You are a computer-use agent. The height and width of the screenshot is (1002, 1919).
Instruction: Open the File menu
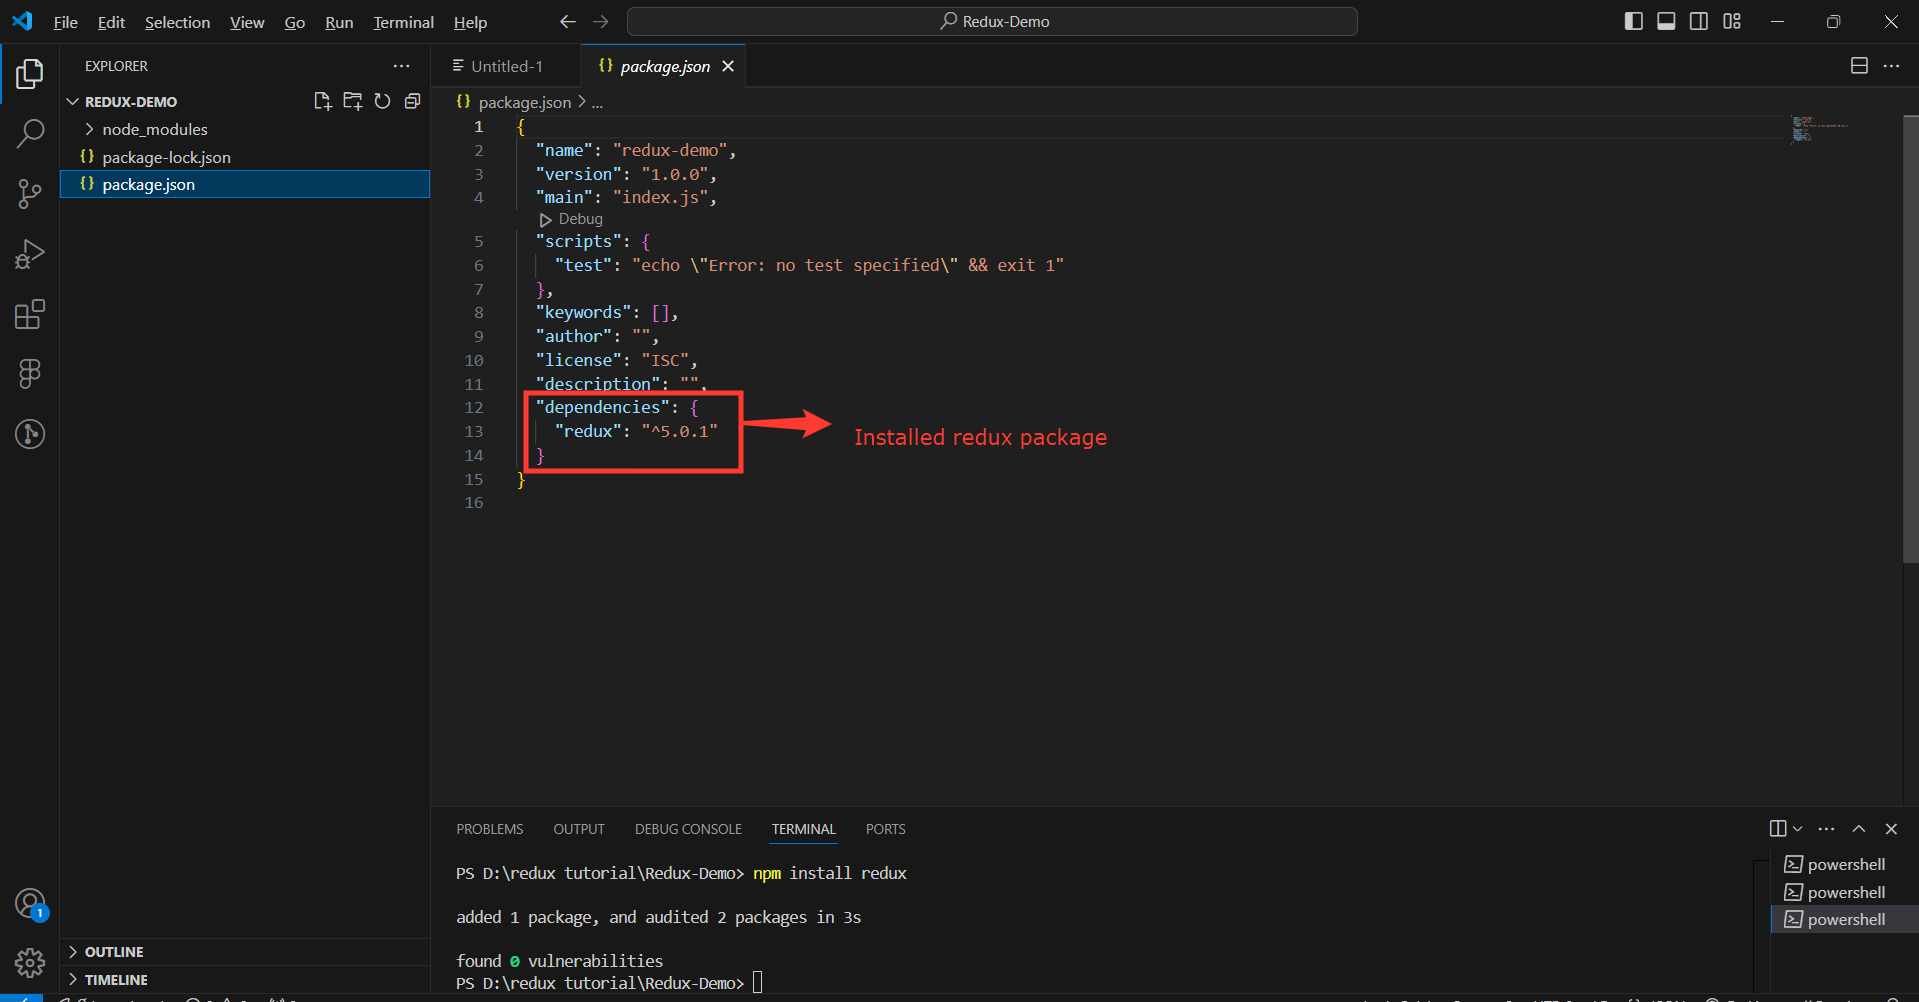[x=65, y=22]
